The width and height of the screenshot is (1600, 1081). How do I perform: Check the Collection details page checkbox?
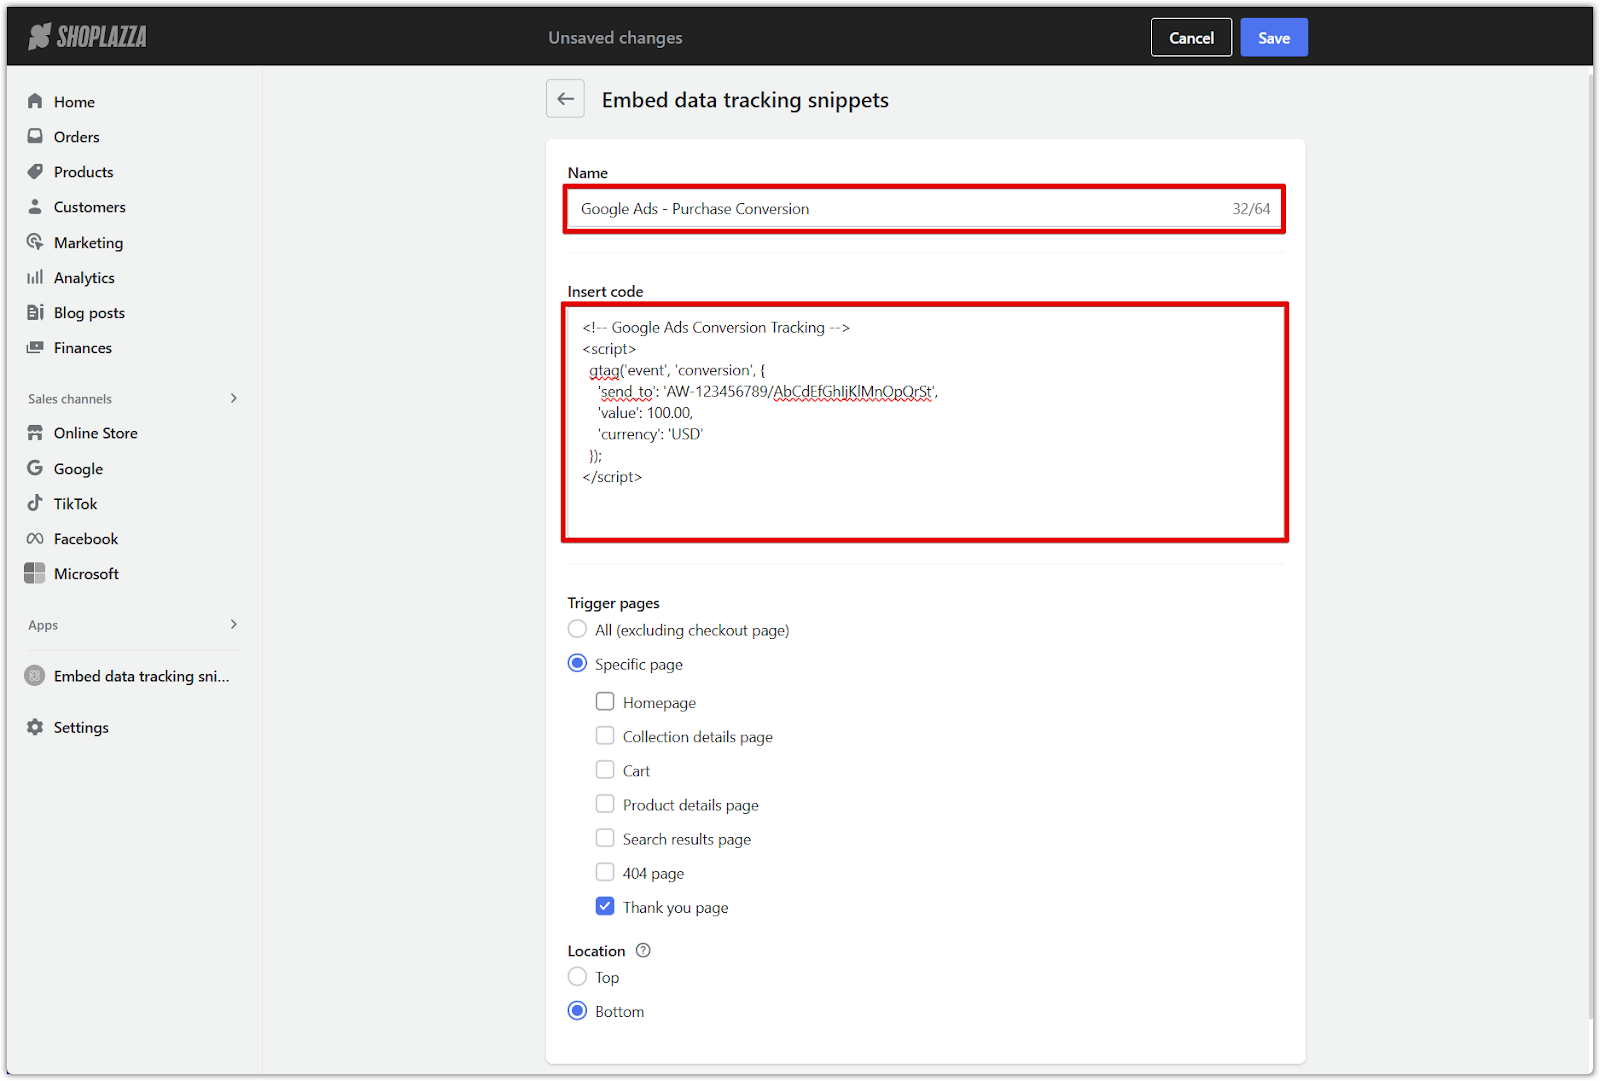[605, 735]
